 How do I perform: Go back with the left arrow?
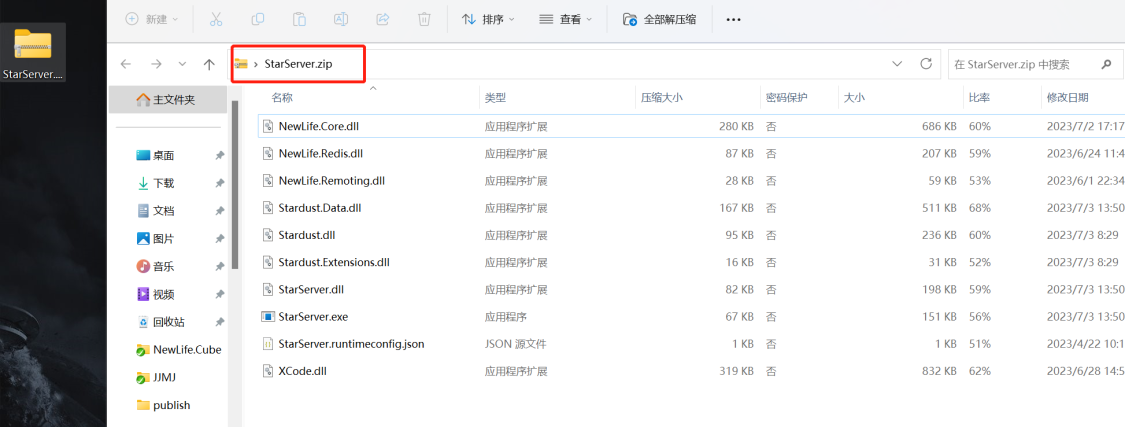pyautogui.click(x=126, y=64)
